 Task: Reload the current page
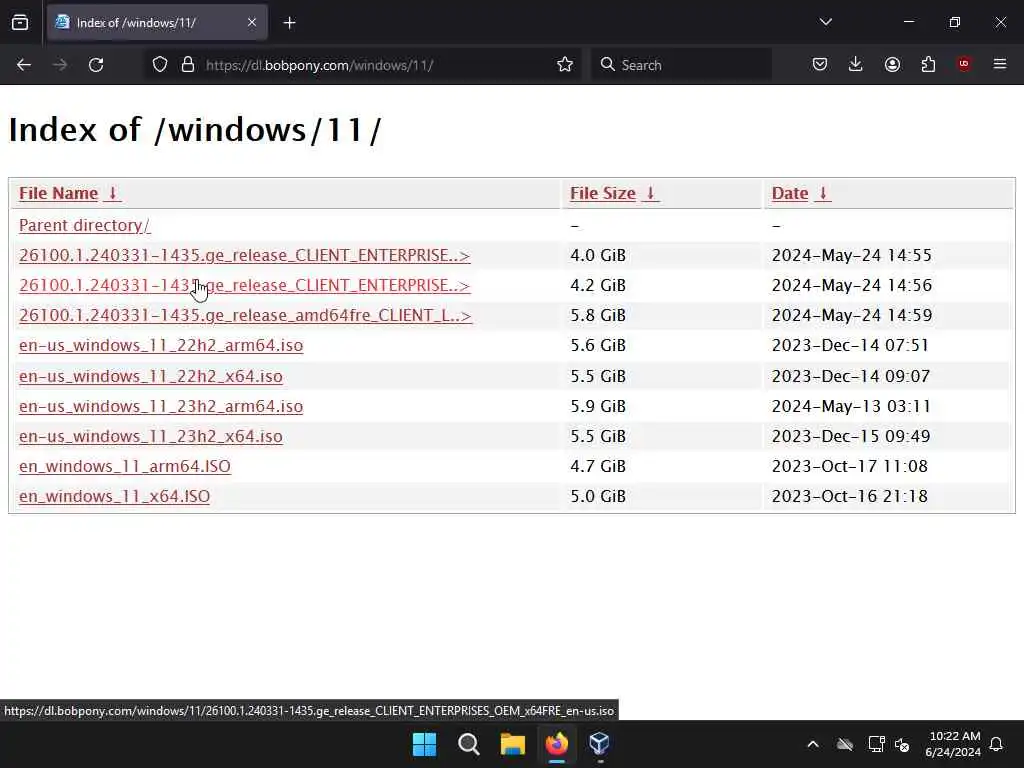pos(96,65)
